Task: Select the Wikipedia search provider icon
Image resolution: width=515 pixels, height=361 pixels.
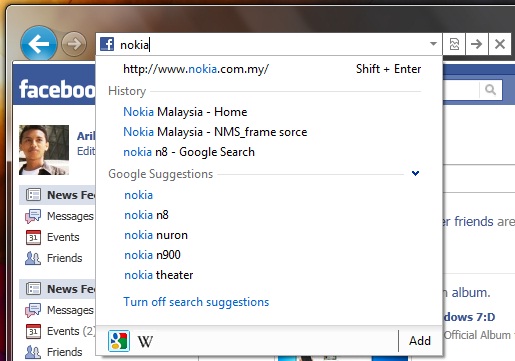Action: point(145,341)
